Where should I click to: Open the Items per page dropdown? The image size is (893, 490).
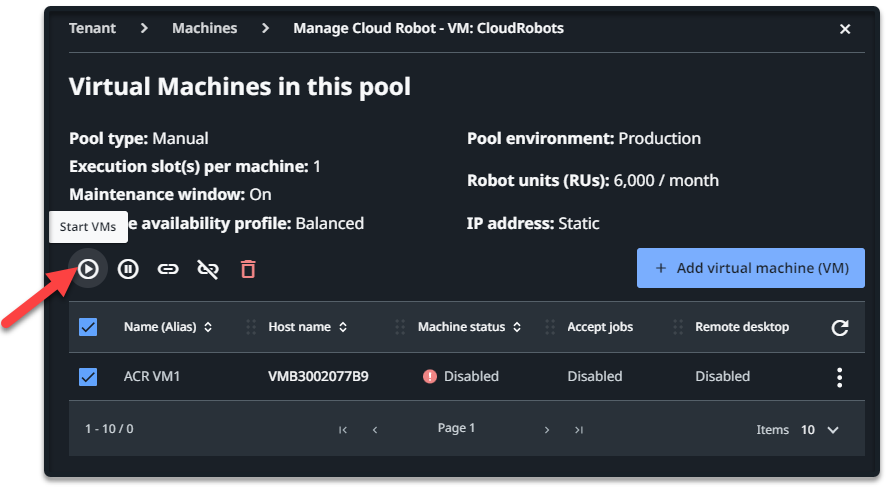[x=820, y=430]
